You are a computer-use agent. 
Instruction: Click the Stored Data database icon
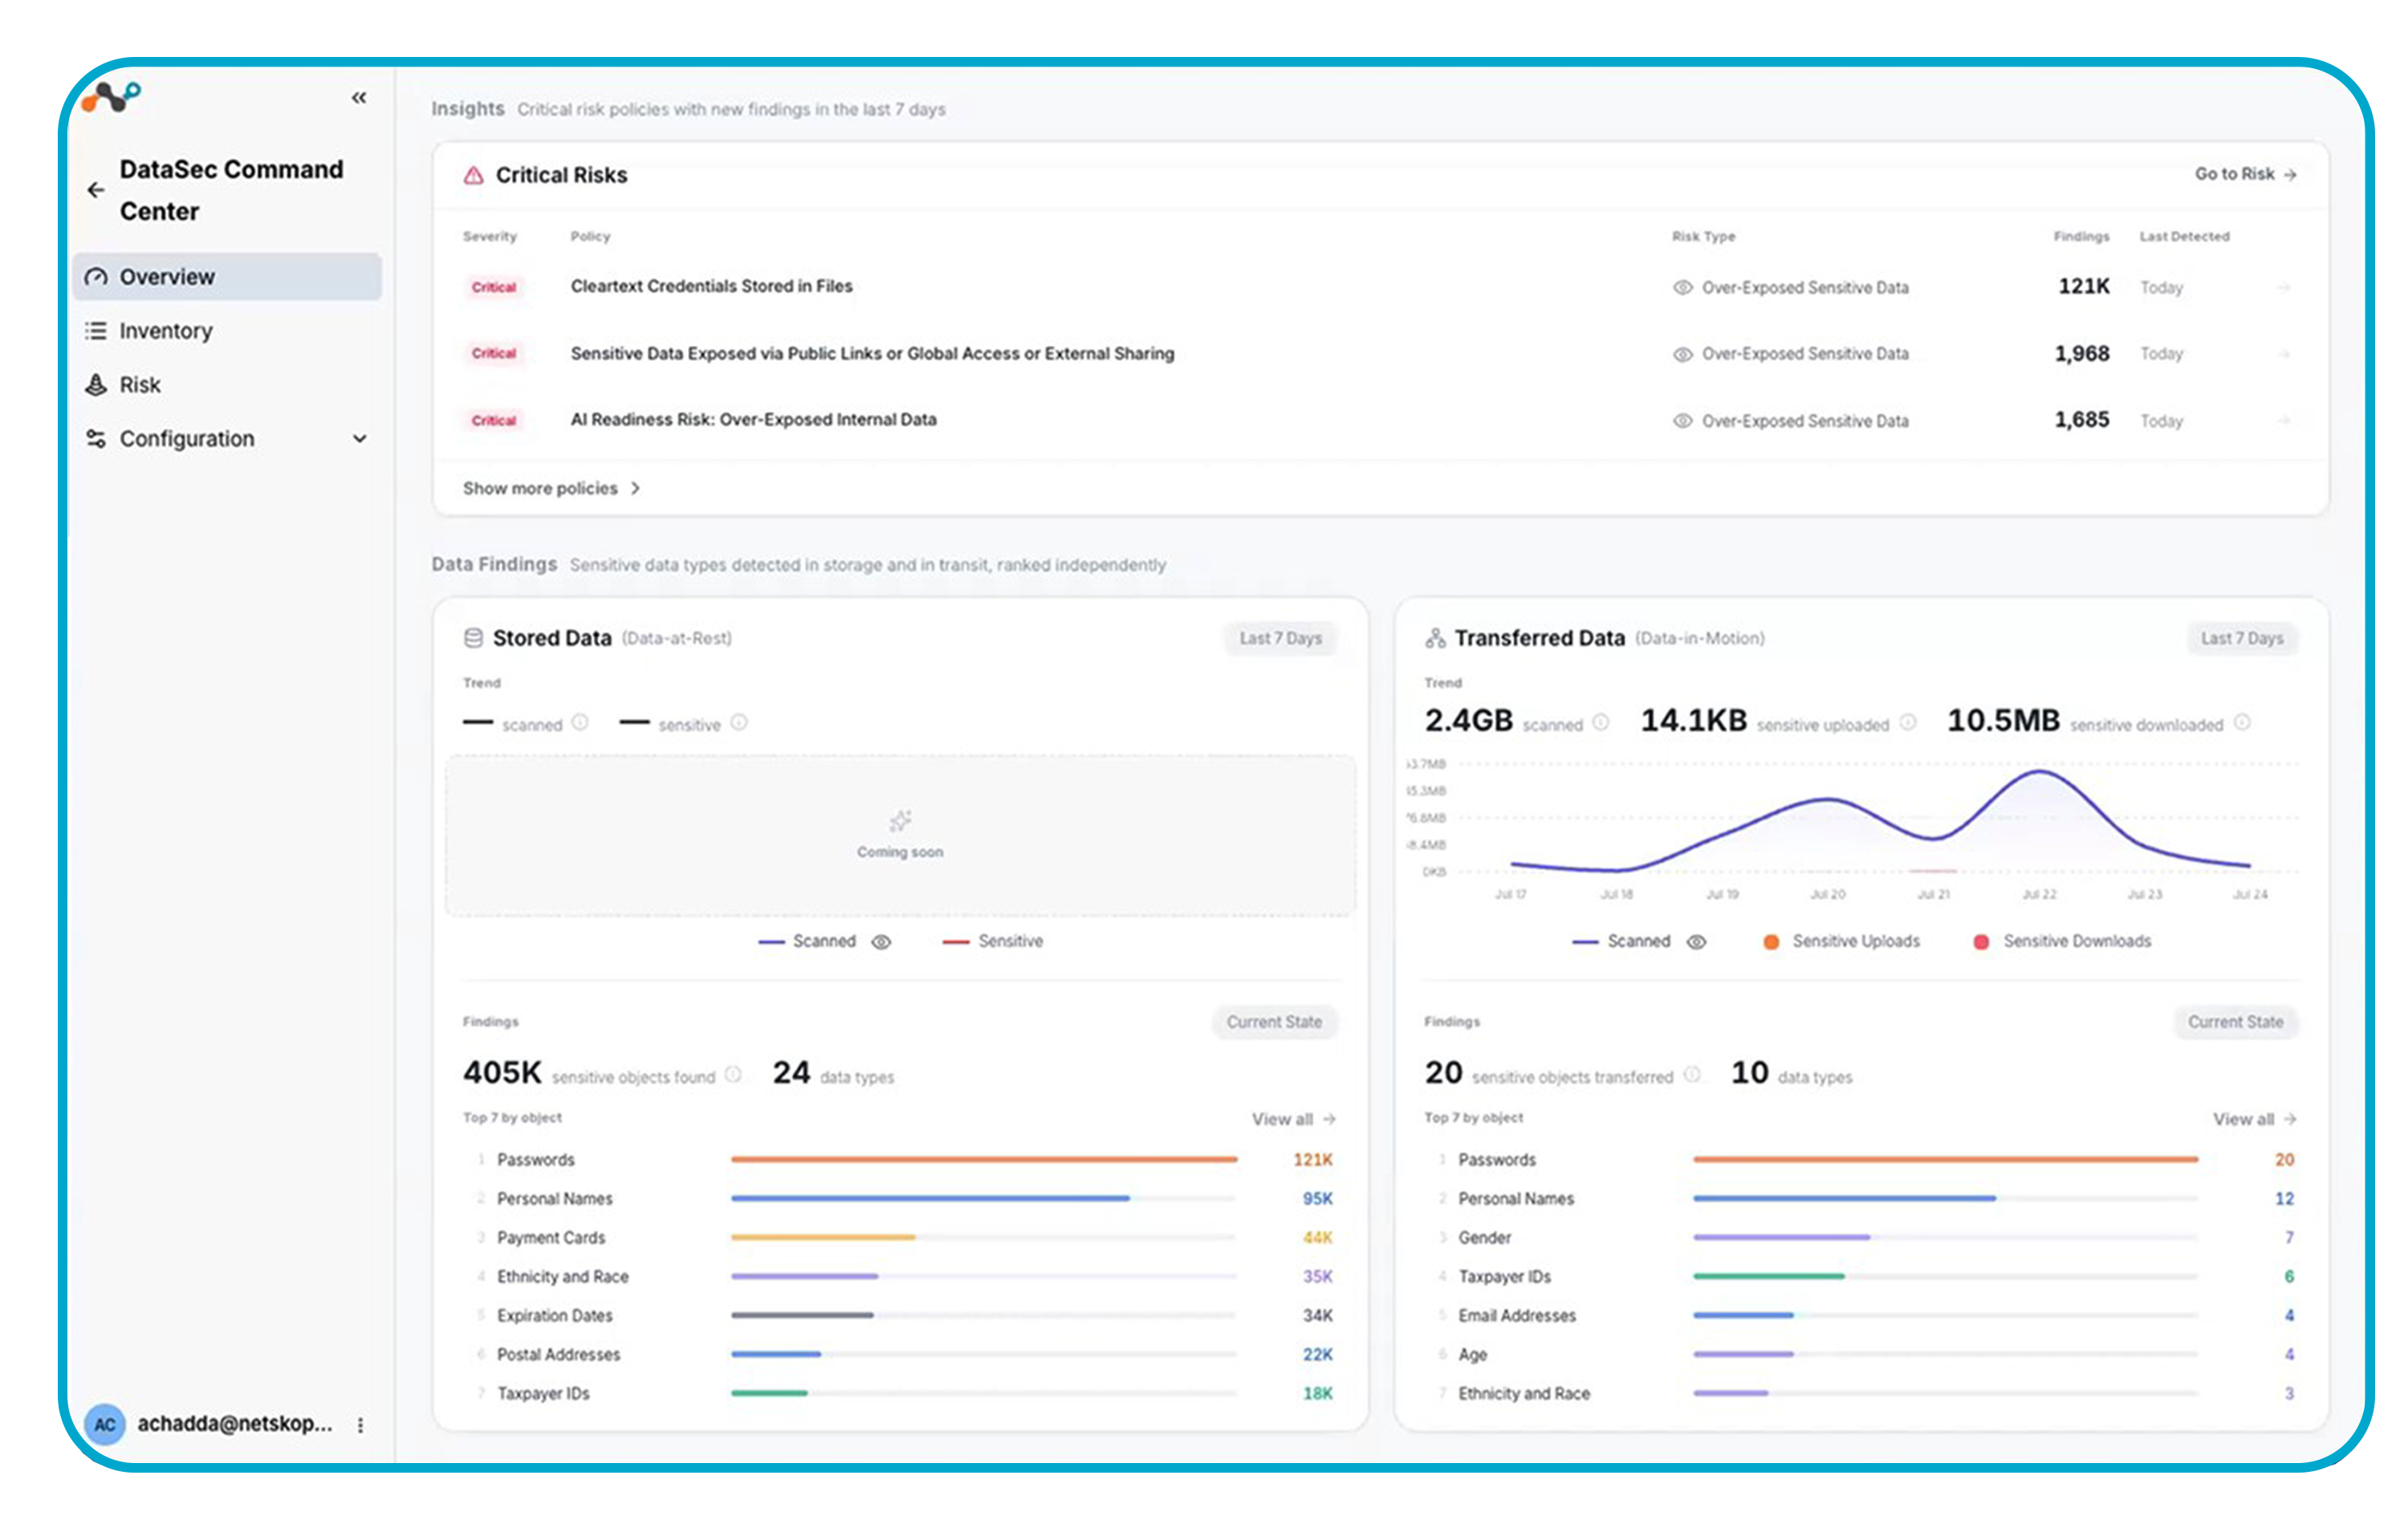(x=474, y=638)
